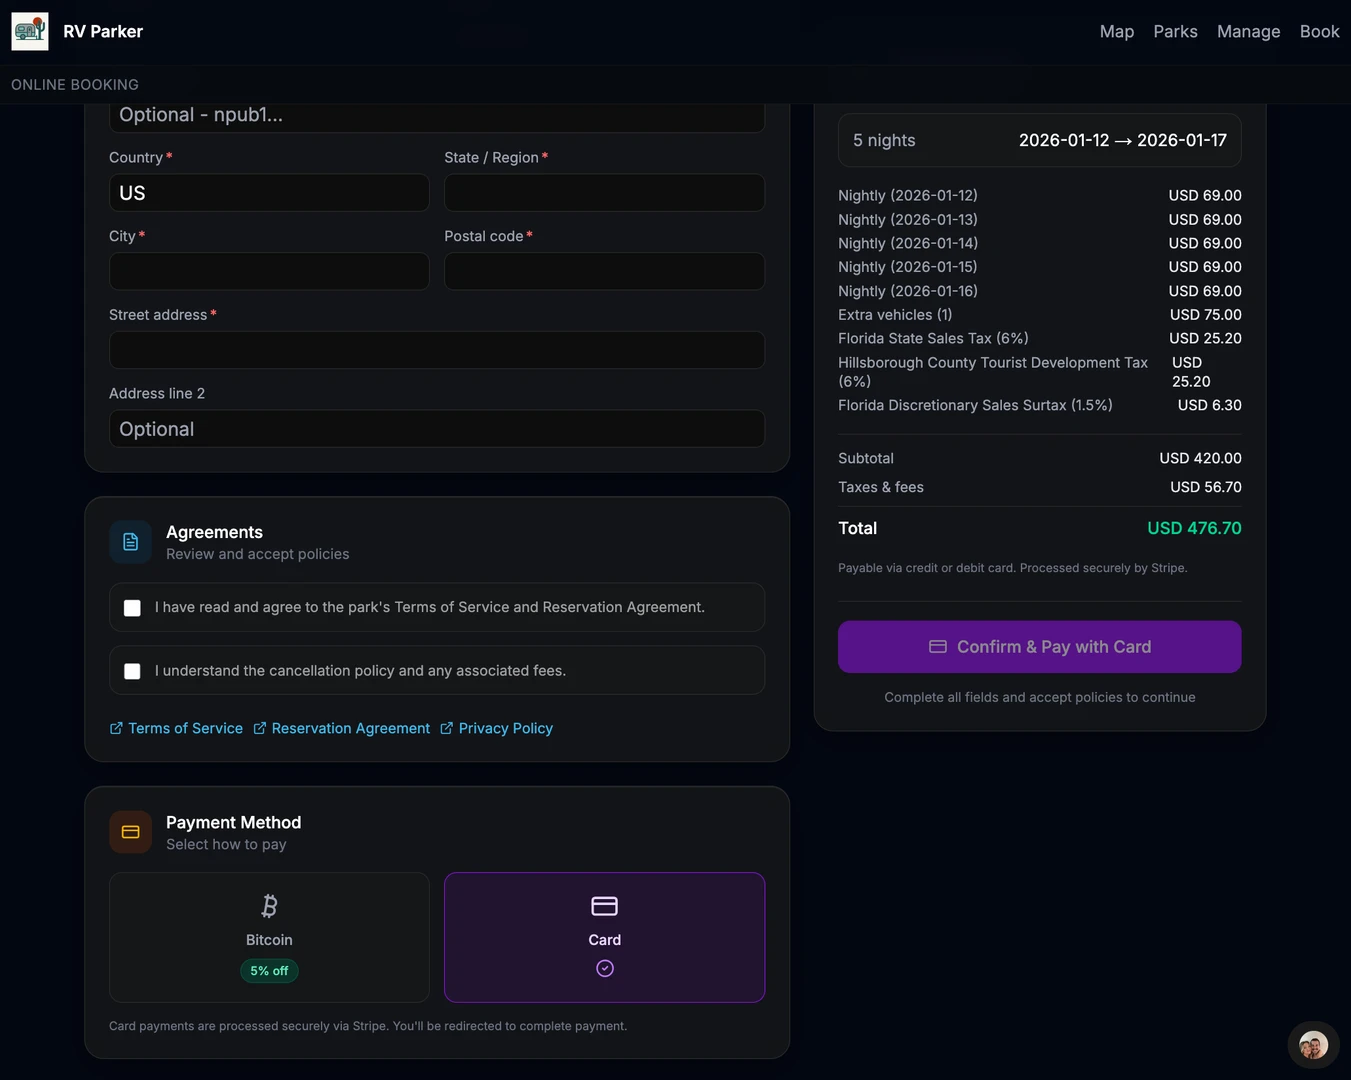Check the Terms of Service agreement box
This screenshot has height=1080, width=1351.
pos(132,608)
